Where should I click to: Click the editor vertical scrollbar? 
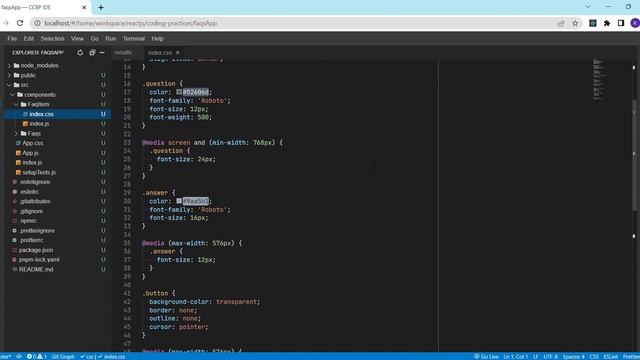[x=634, y=155]
